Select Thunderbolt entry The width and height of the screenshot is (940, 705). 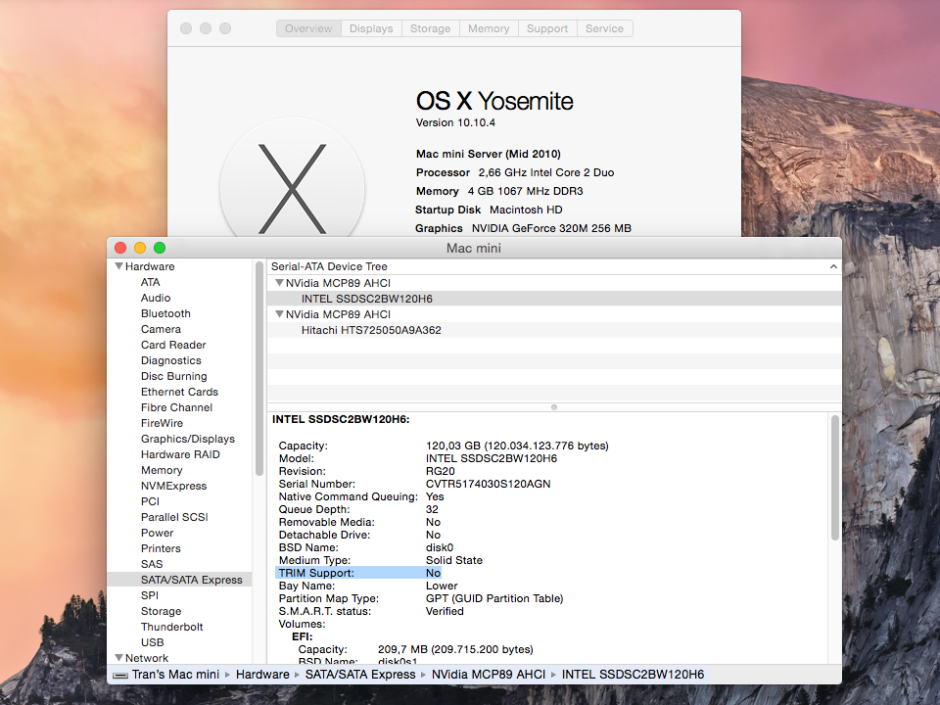(171, 626)
